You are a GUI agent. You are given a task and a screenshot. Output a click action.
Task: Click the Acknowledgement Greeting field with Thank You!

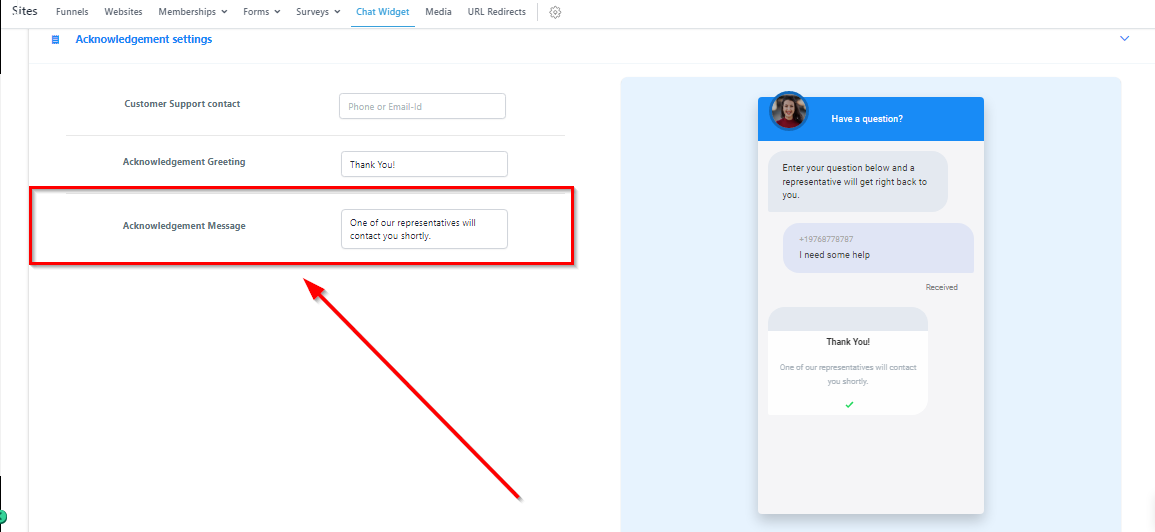[x=424, y=164]
